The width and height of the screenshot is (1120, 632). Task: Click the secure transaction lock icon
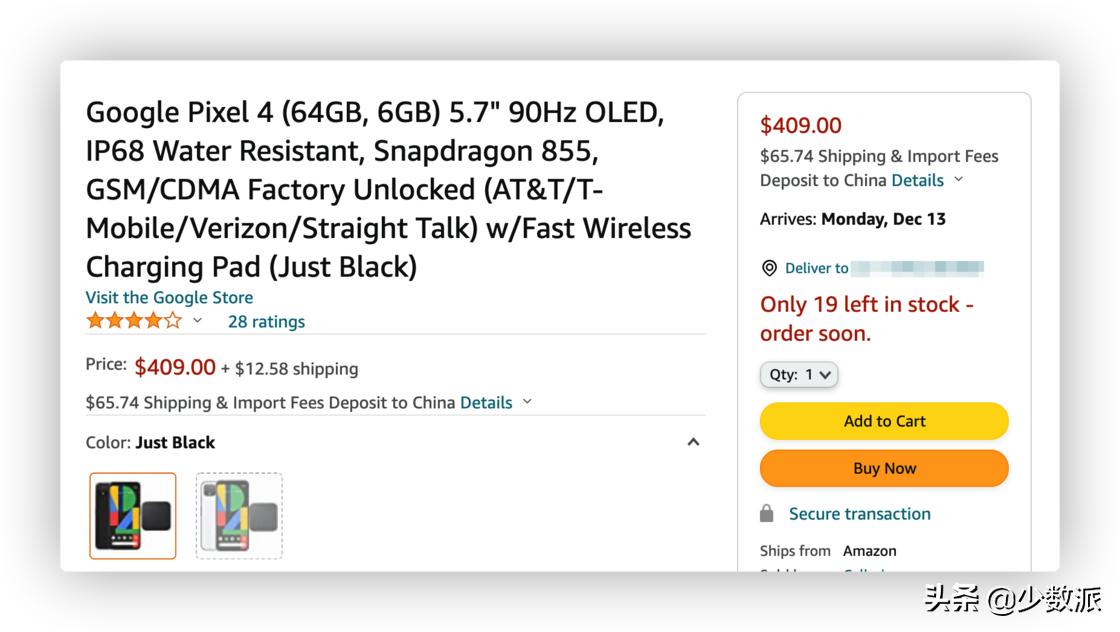[x=767, y=514]
